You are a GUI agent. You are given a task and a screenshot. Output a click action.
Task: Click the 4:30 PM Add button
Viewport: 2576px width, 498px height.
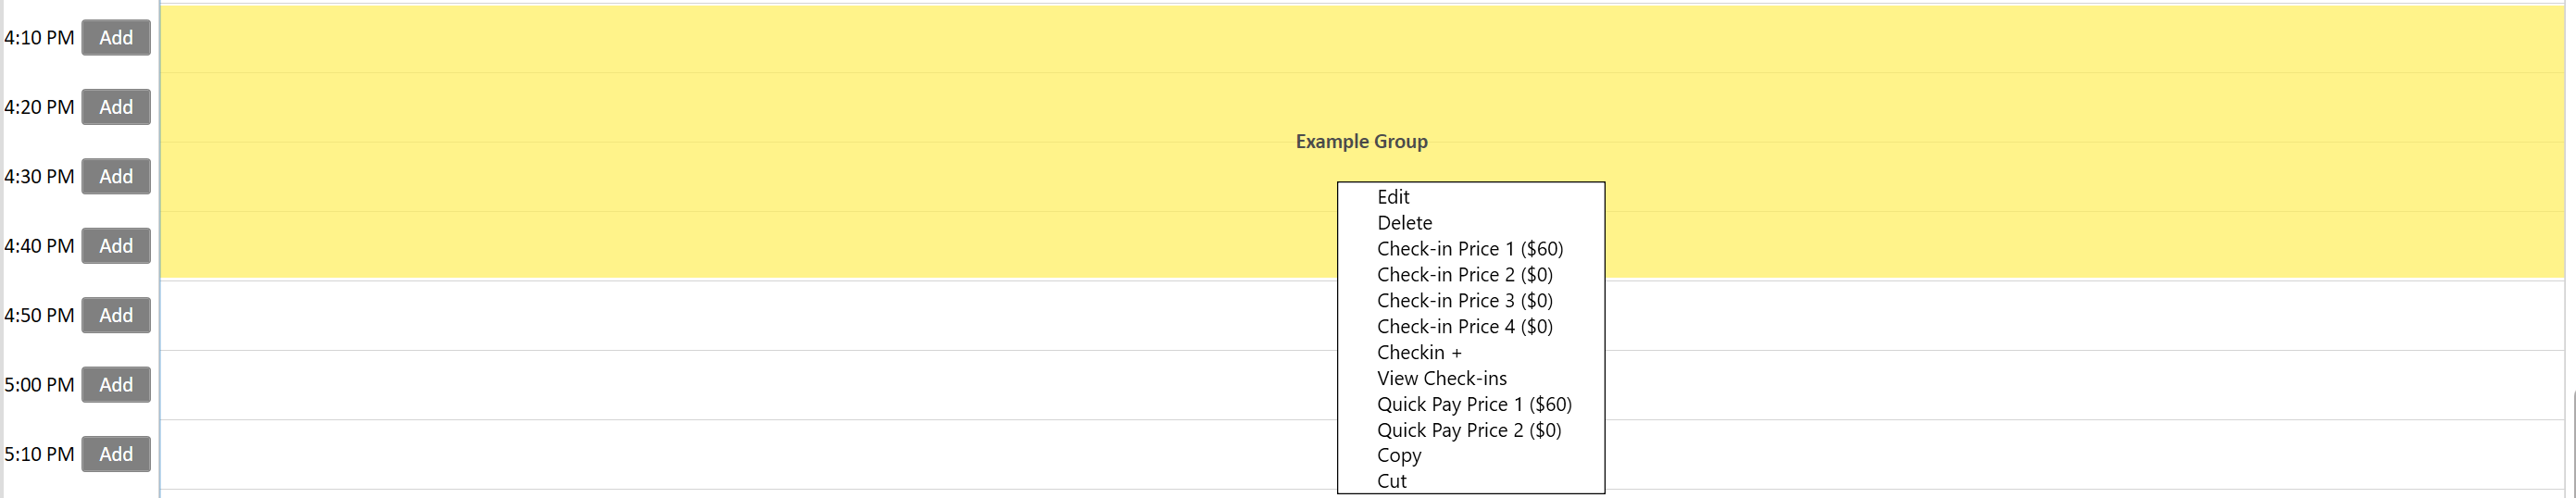(116, 177)
